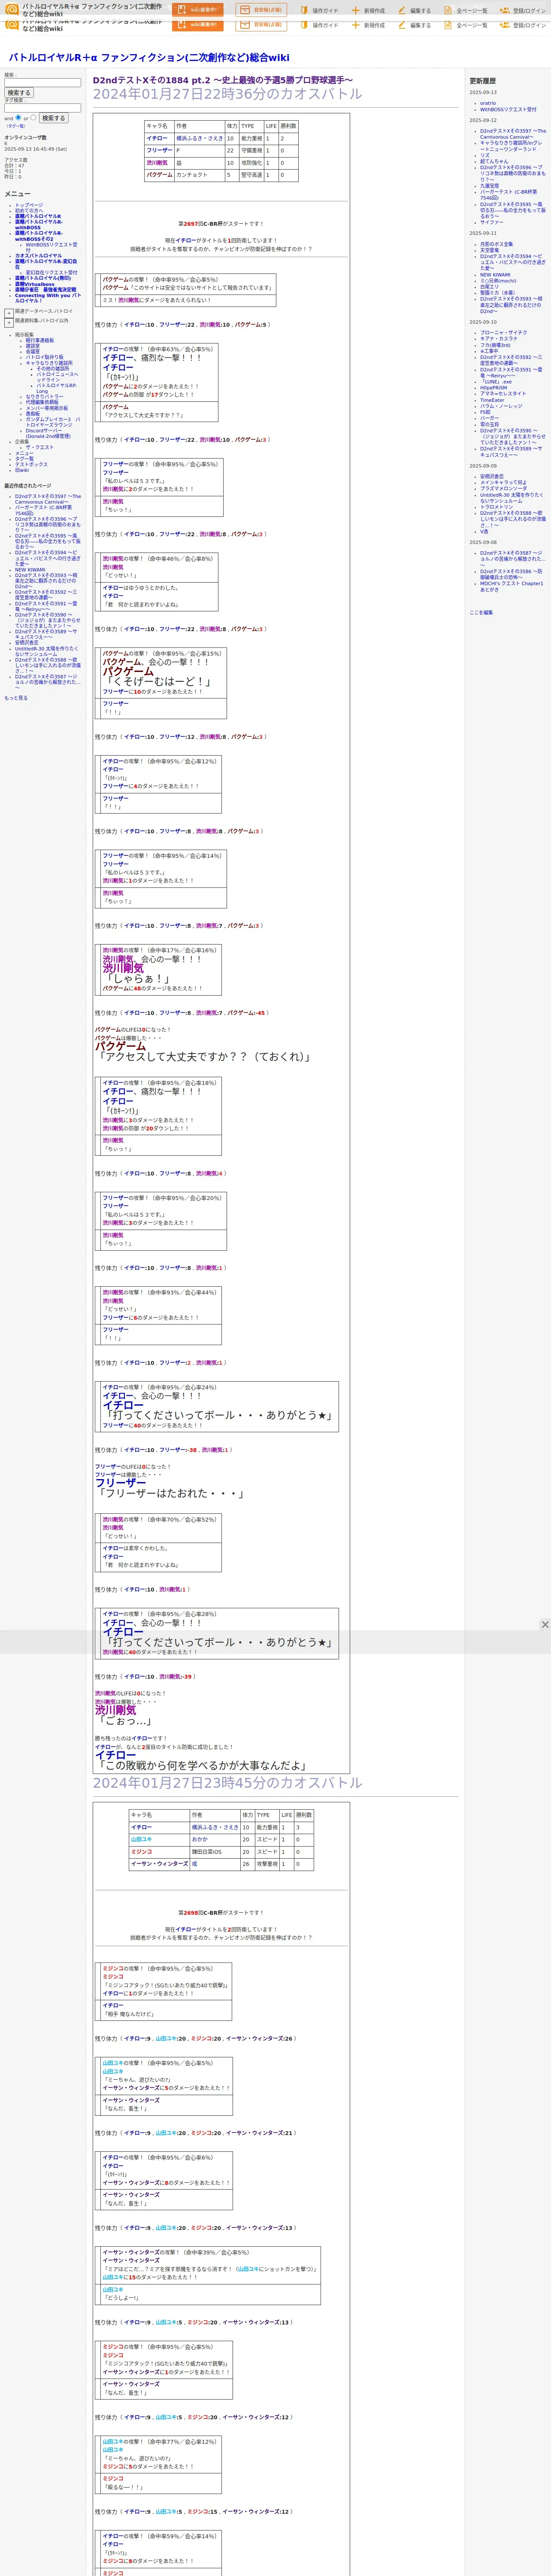Open 月影のボス全集 in the update history

[x=496, y=244]
